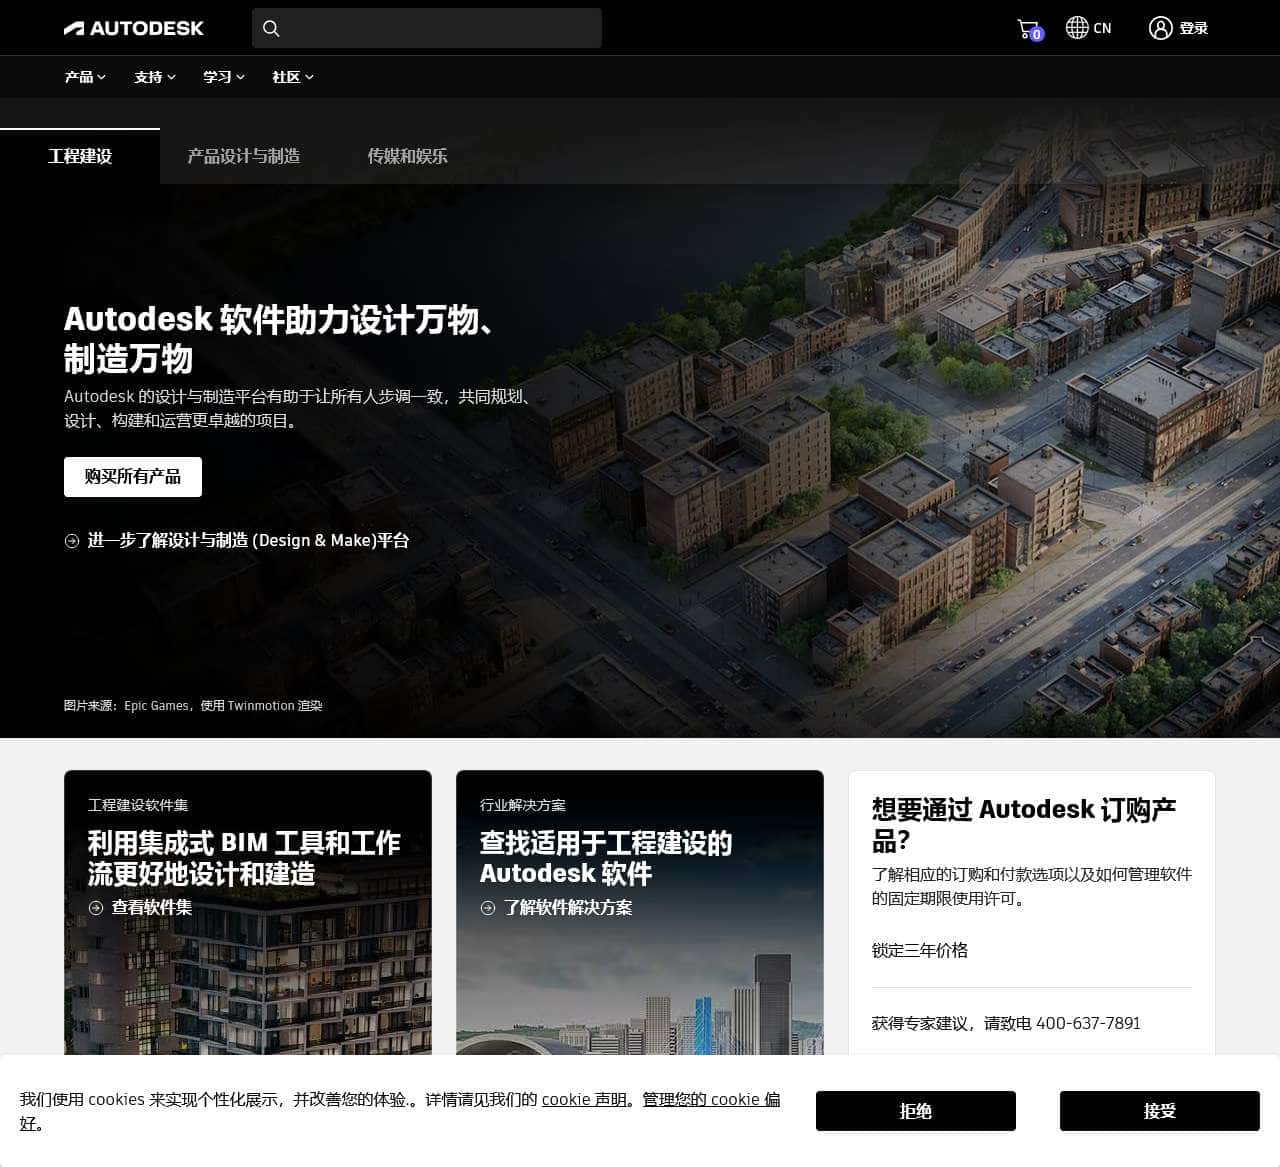1280x1167 pixels.
Task: Click arrow icon beside 进一步了解设计与制造
Action: [x=72, y=541]
